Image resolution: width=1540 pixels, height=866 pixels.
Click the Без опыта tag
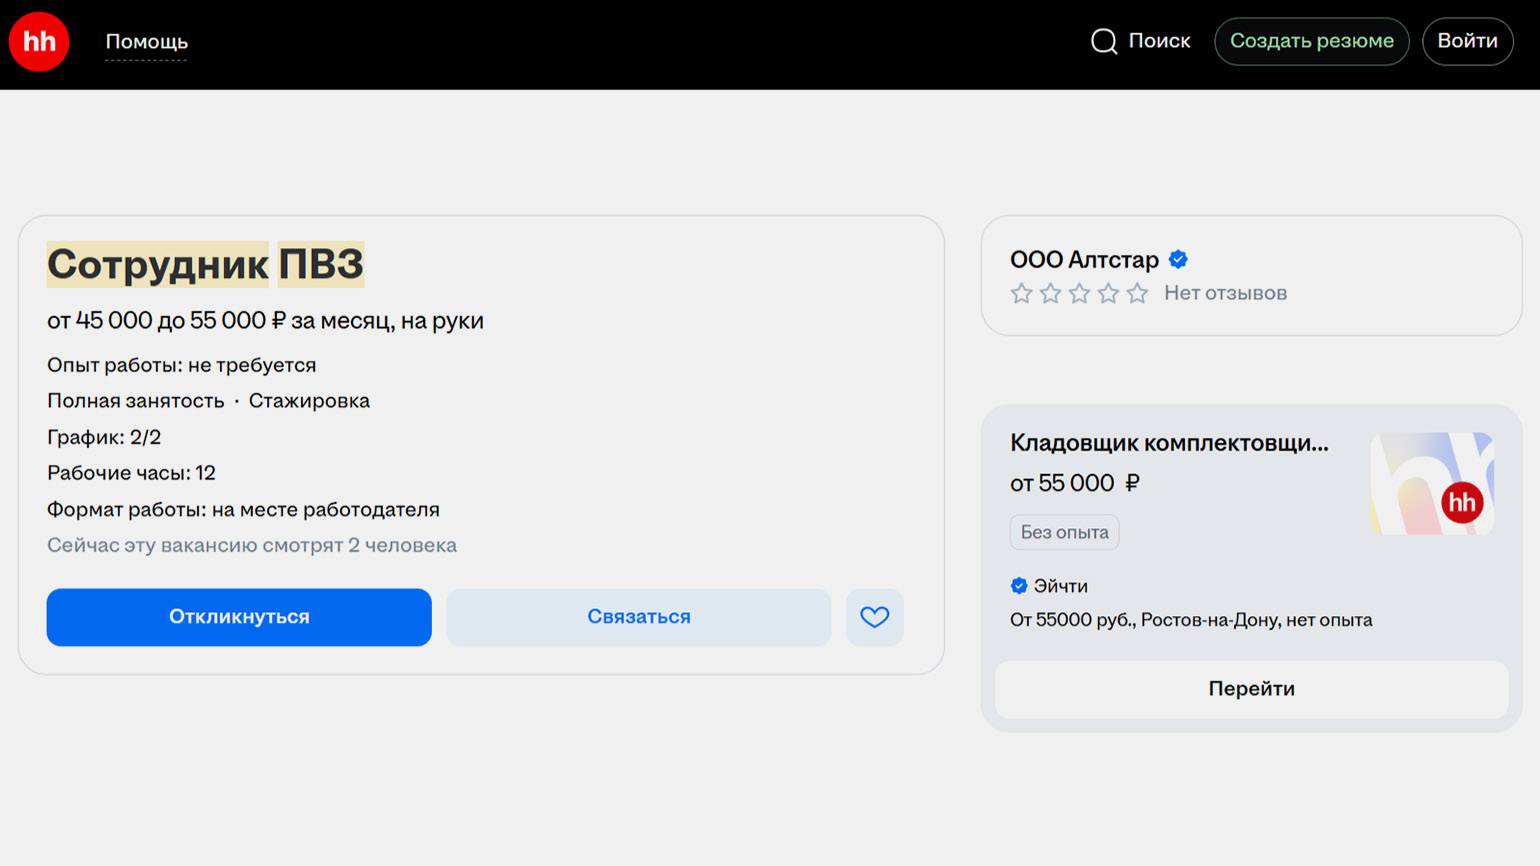[x=1065, y=532]
